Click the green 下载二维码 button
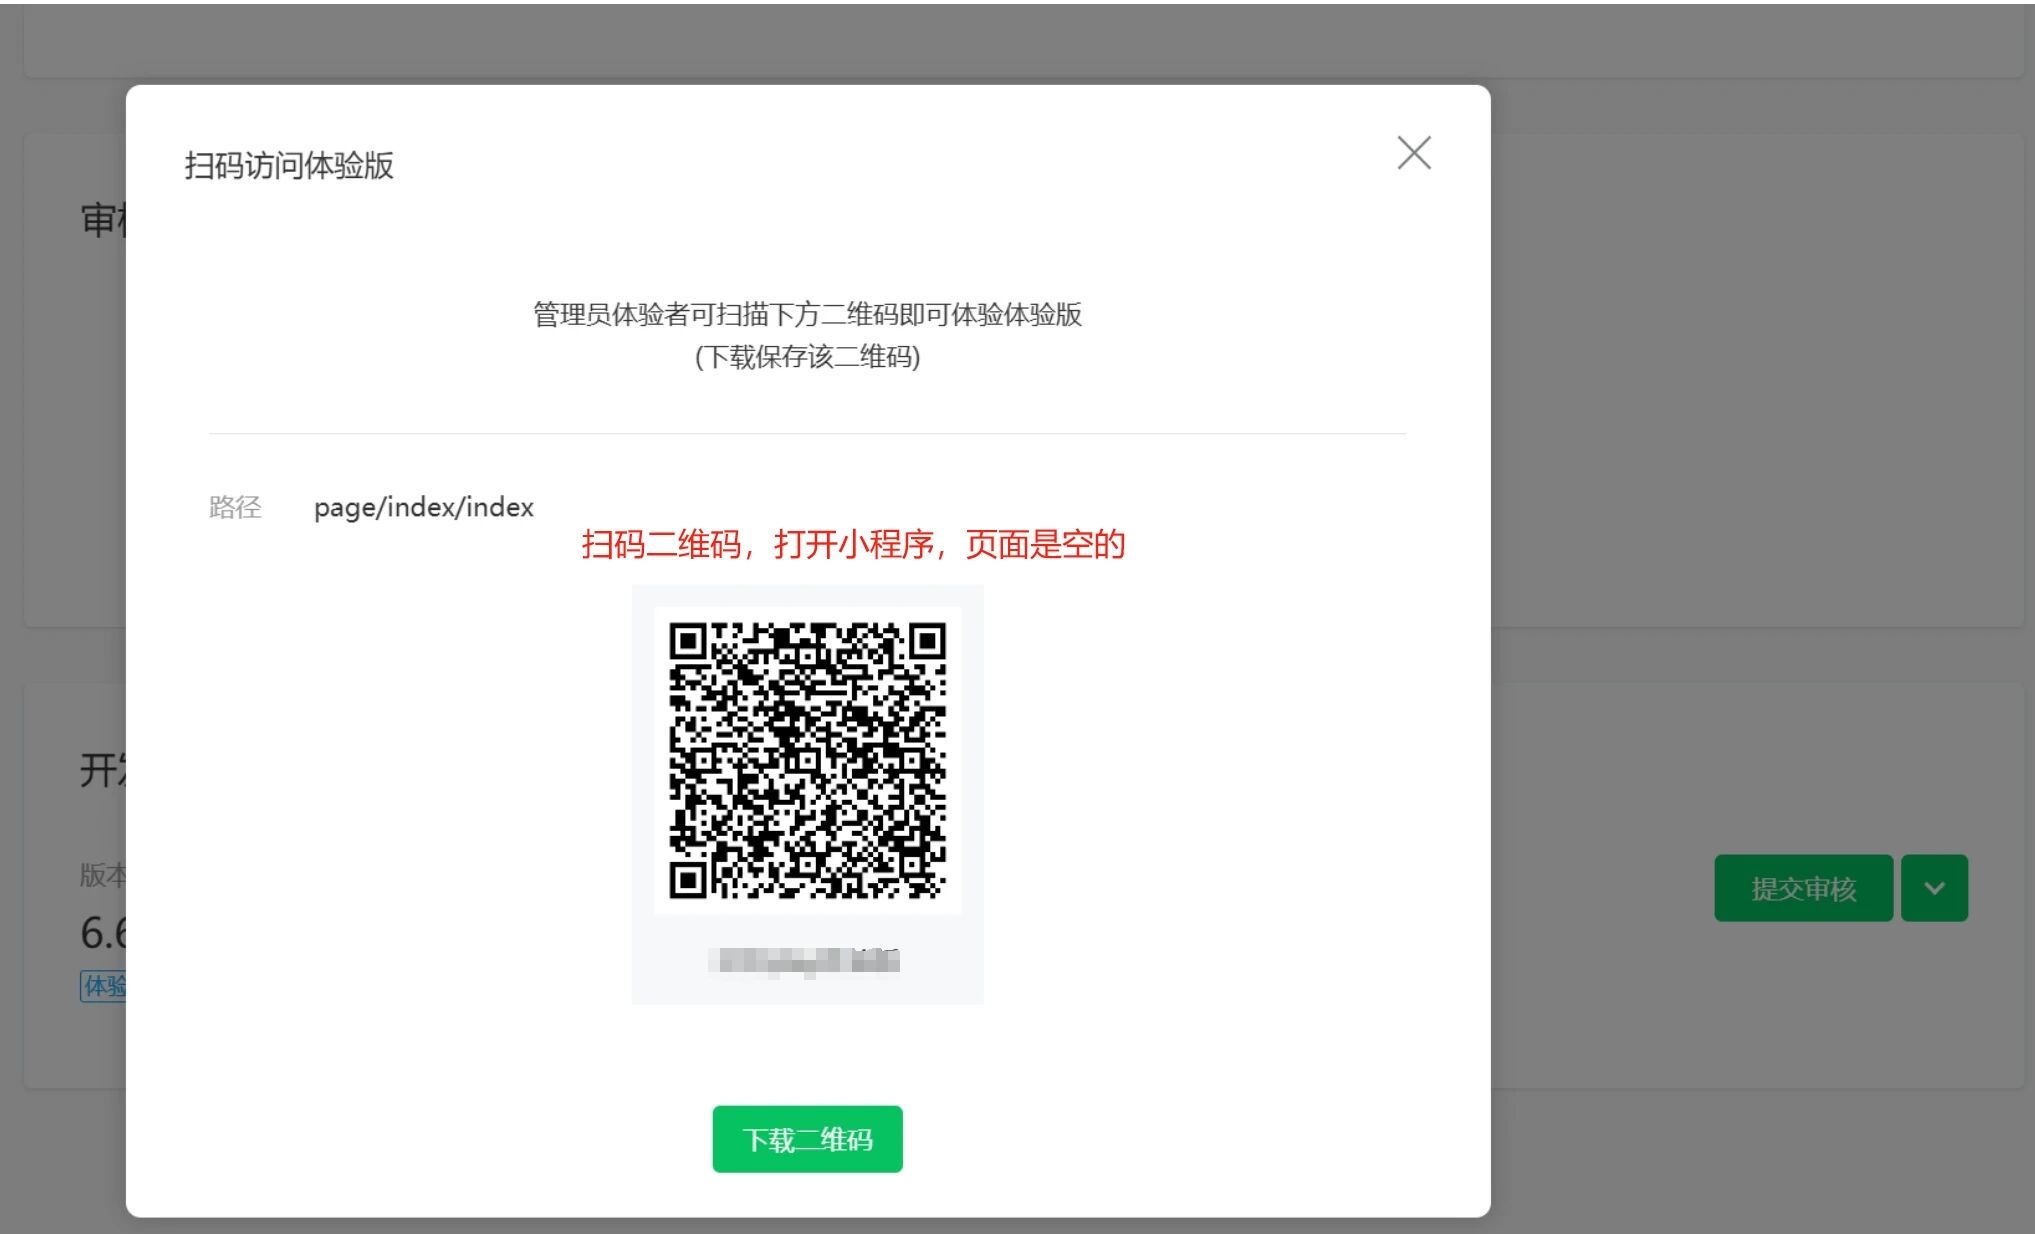This screenshot has height=1234, width=2035. click(807, 1139)
